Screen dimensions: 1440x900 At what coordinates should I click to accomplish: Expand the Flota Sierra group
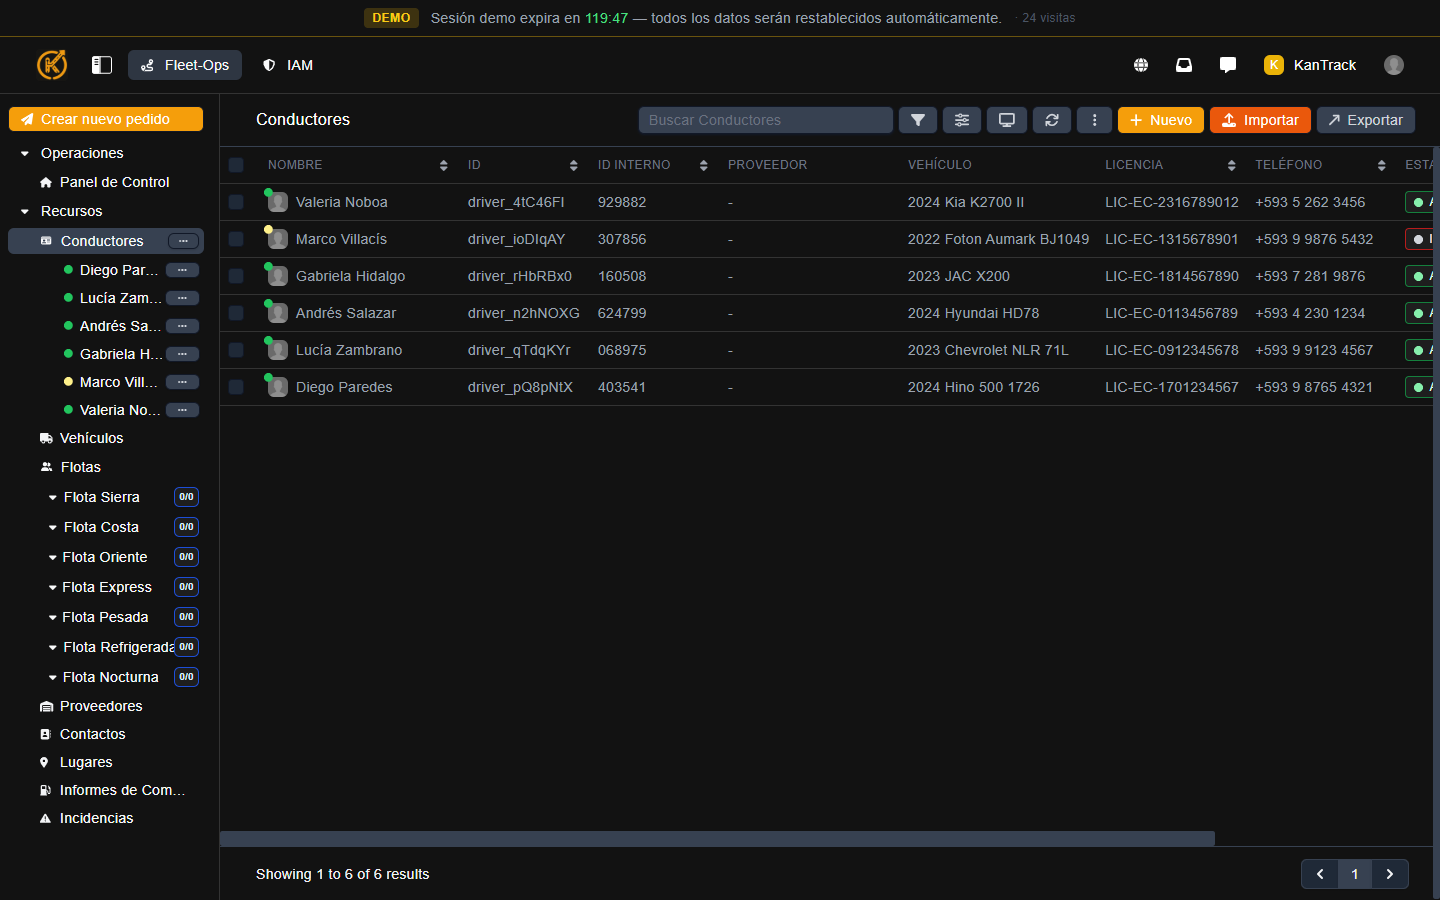coord(53,497)
